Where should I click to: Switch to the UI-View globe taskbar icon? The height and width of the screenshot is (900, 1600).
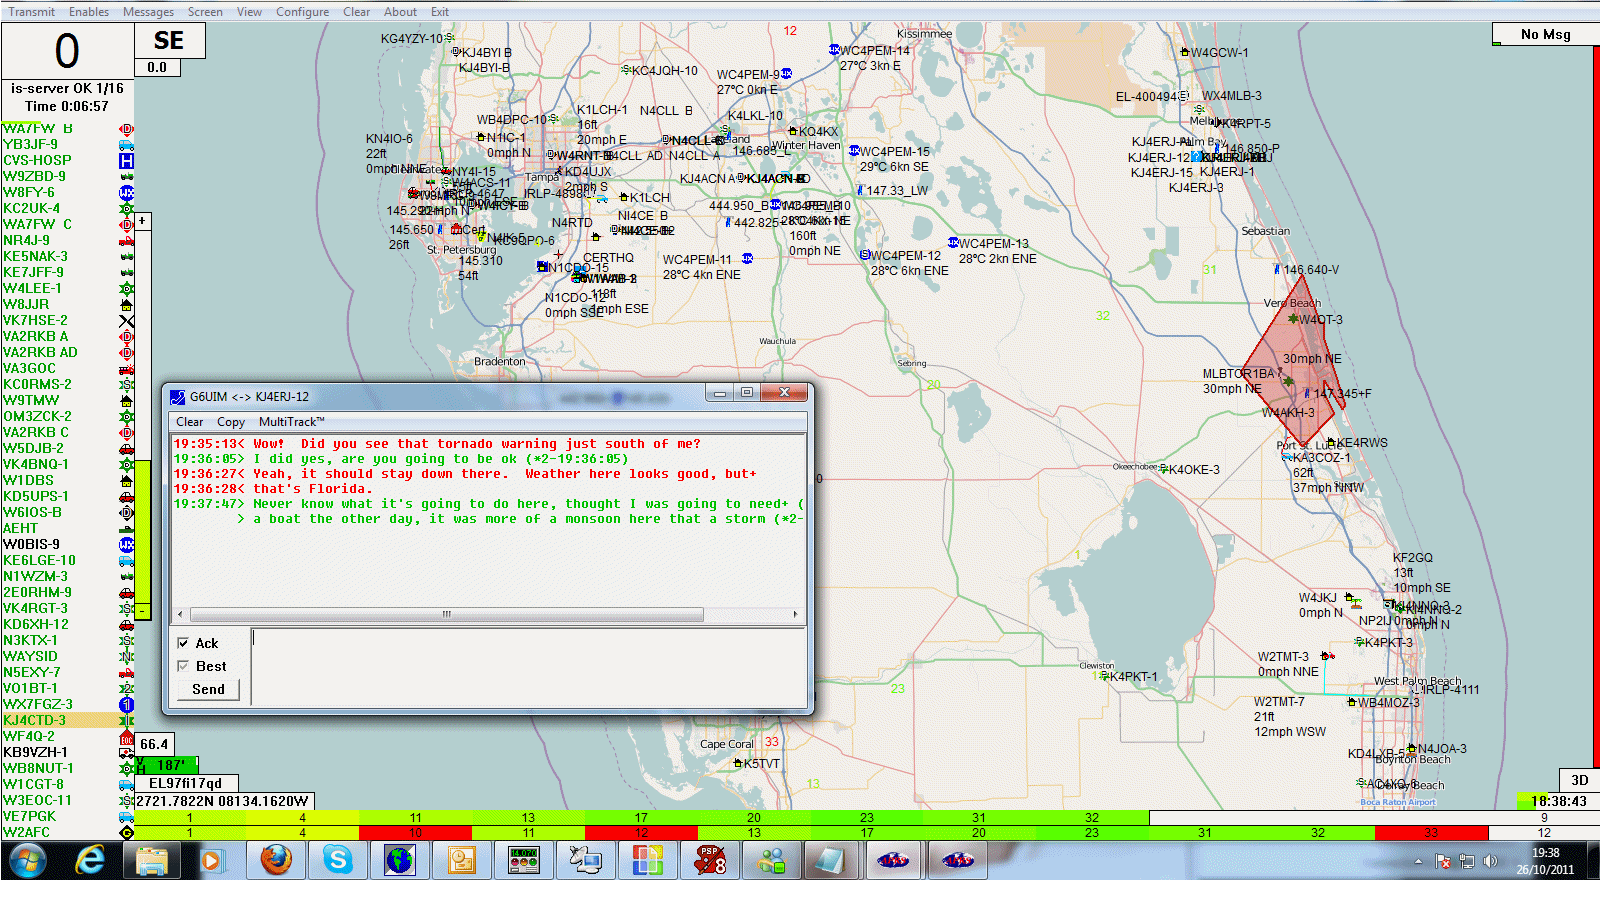(x=400, y=860)
